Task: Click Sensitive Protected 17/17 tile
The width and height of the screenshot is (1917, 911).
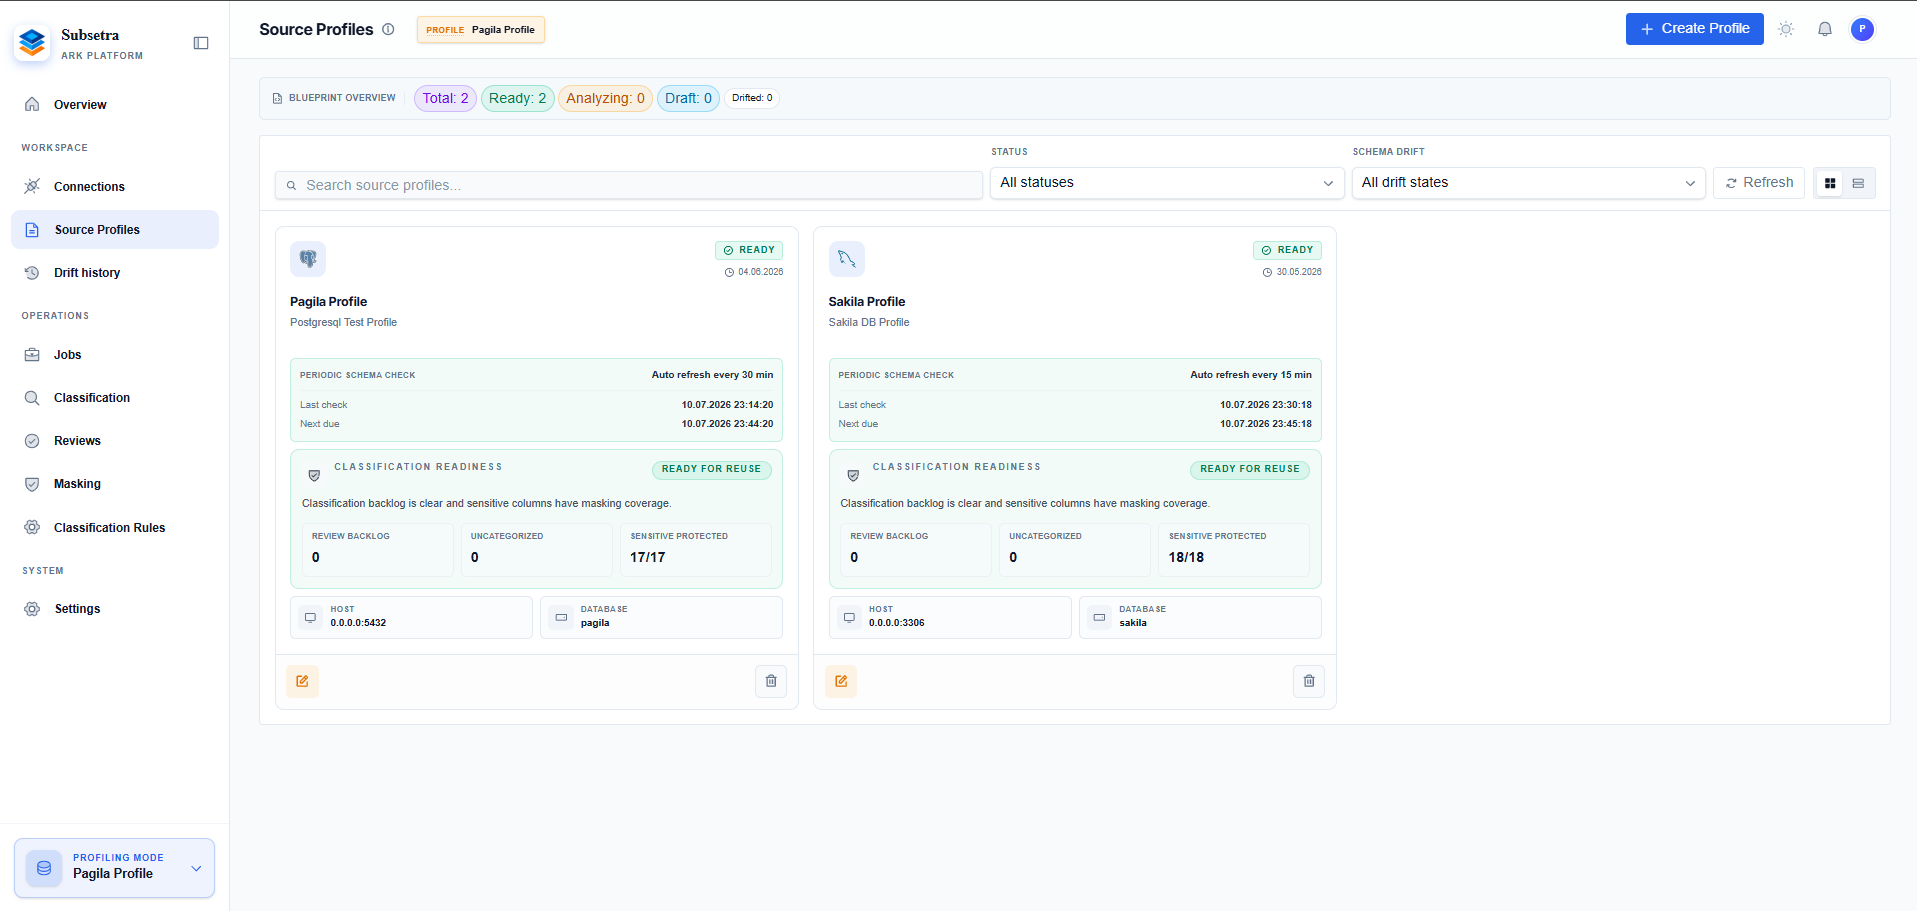Action: pos(696,550)
